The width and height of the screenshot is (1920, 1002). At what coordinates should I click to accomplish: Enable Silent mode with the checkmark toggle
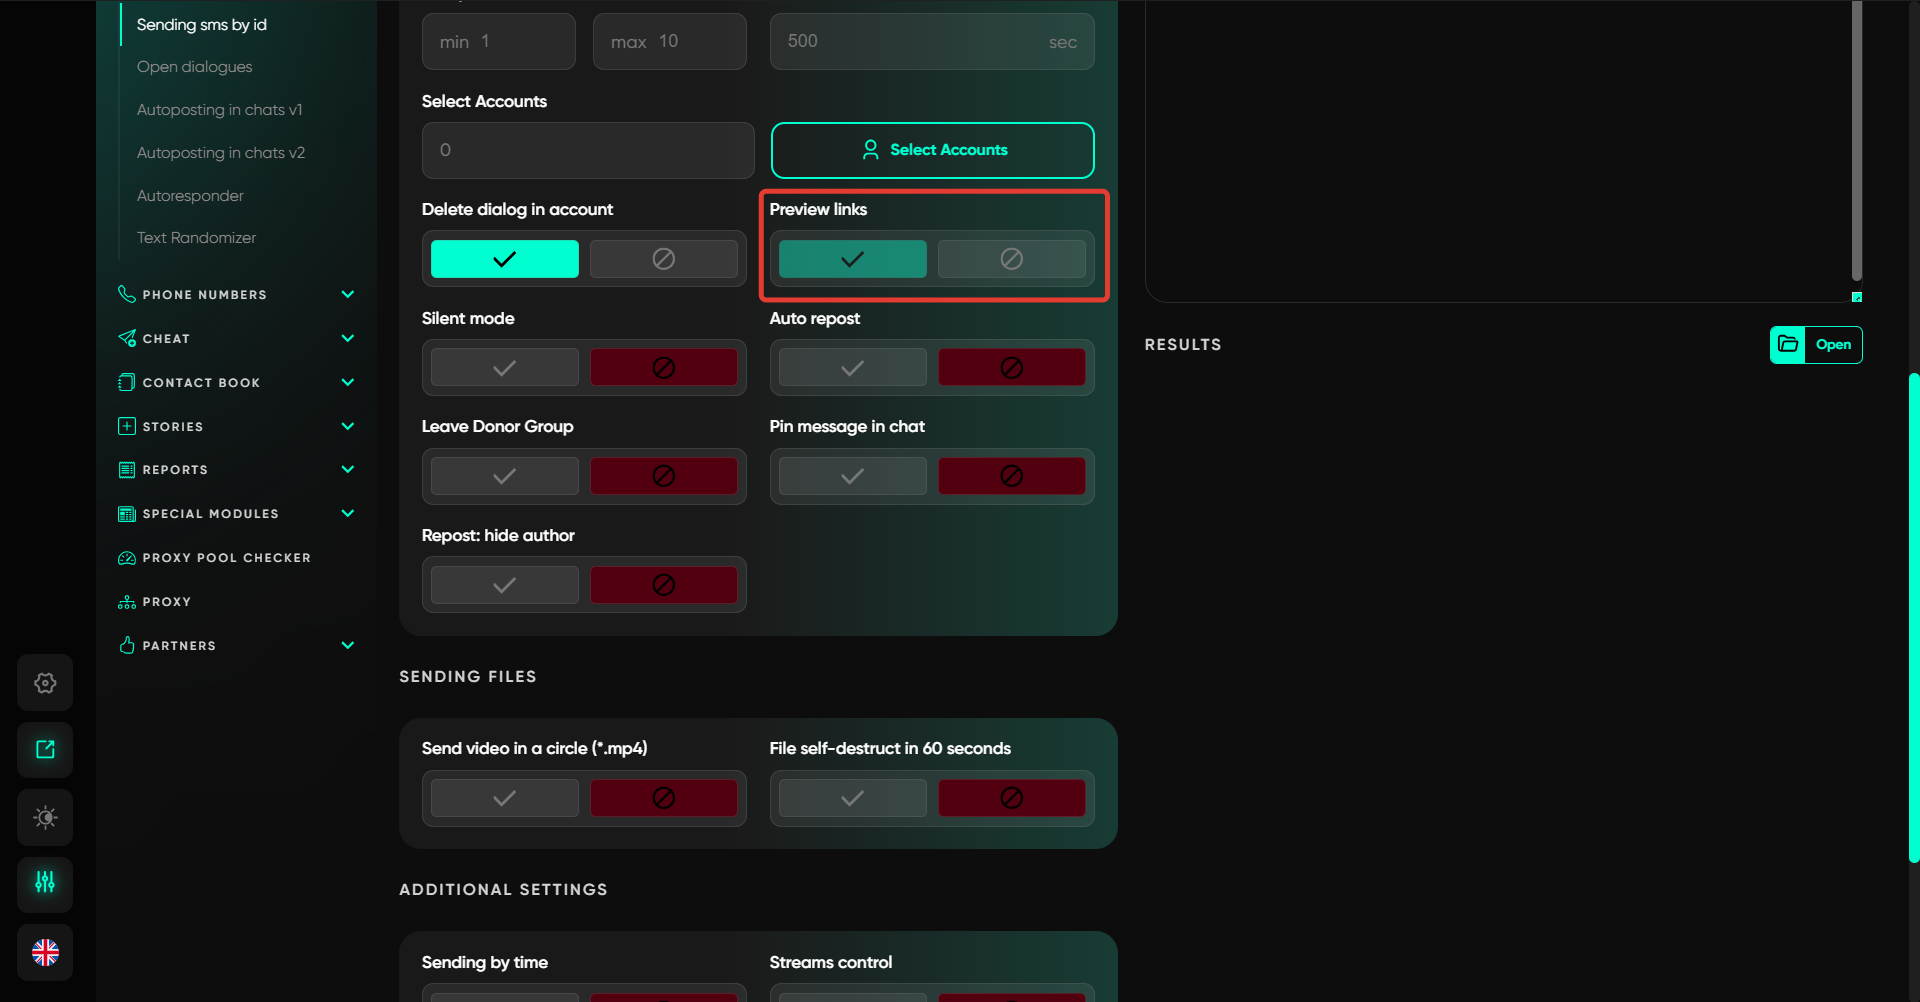point(504,368)
